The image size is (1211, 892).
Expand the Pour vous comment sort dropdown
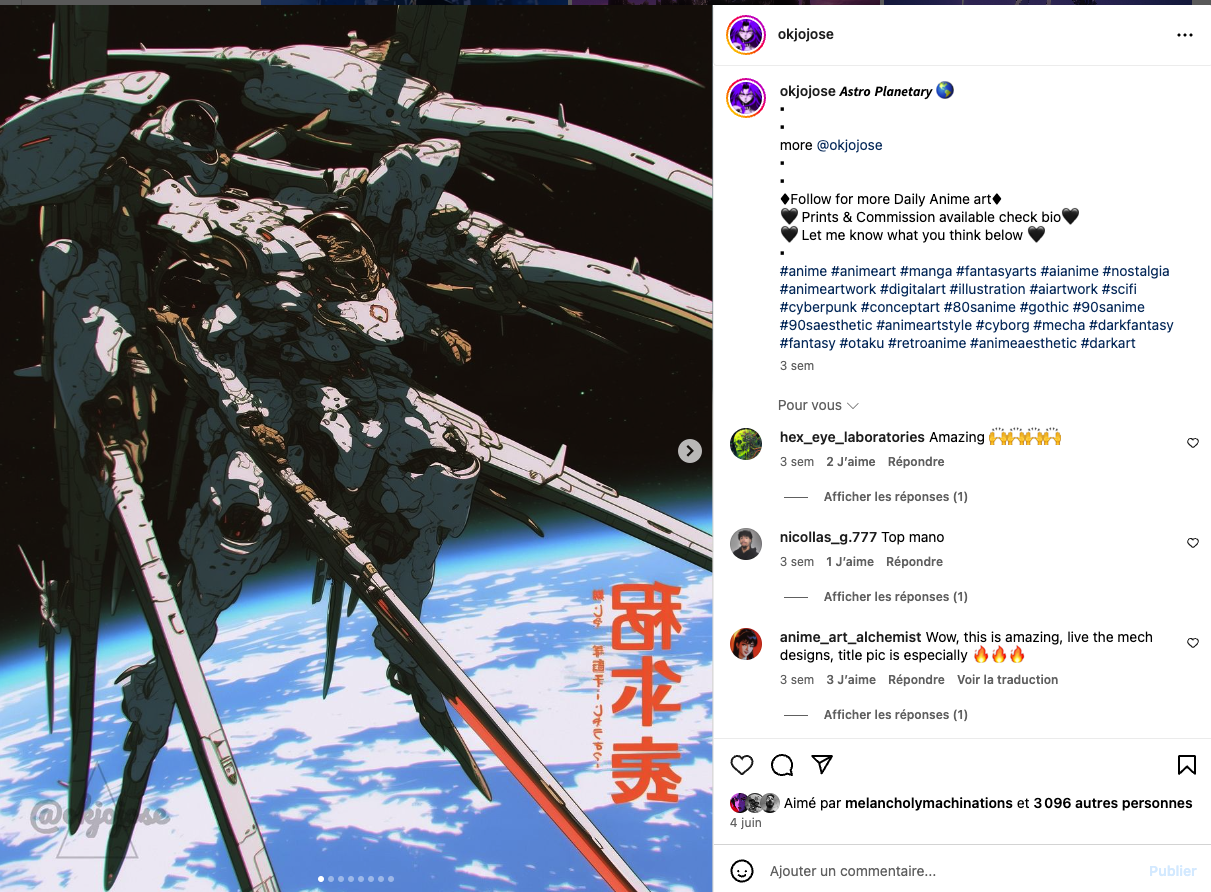[818, 405]
